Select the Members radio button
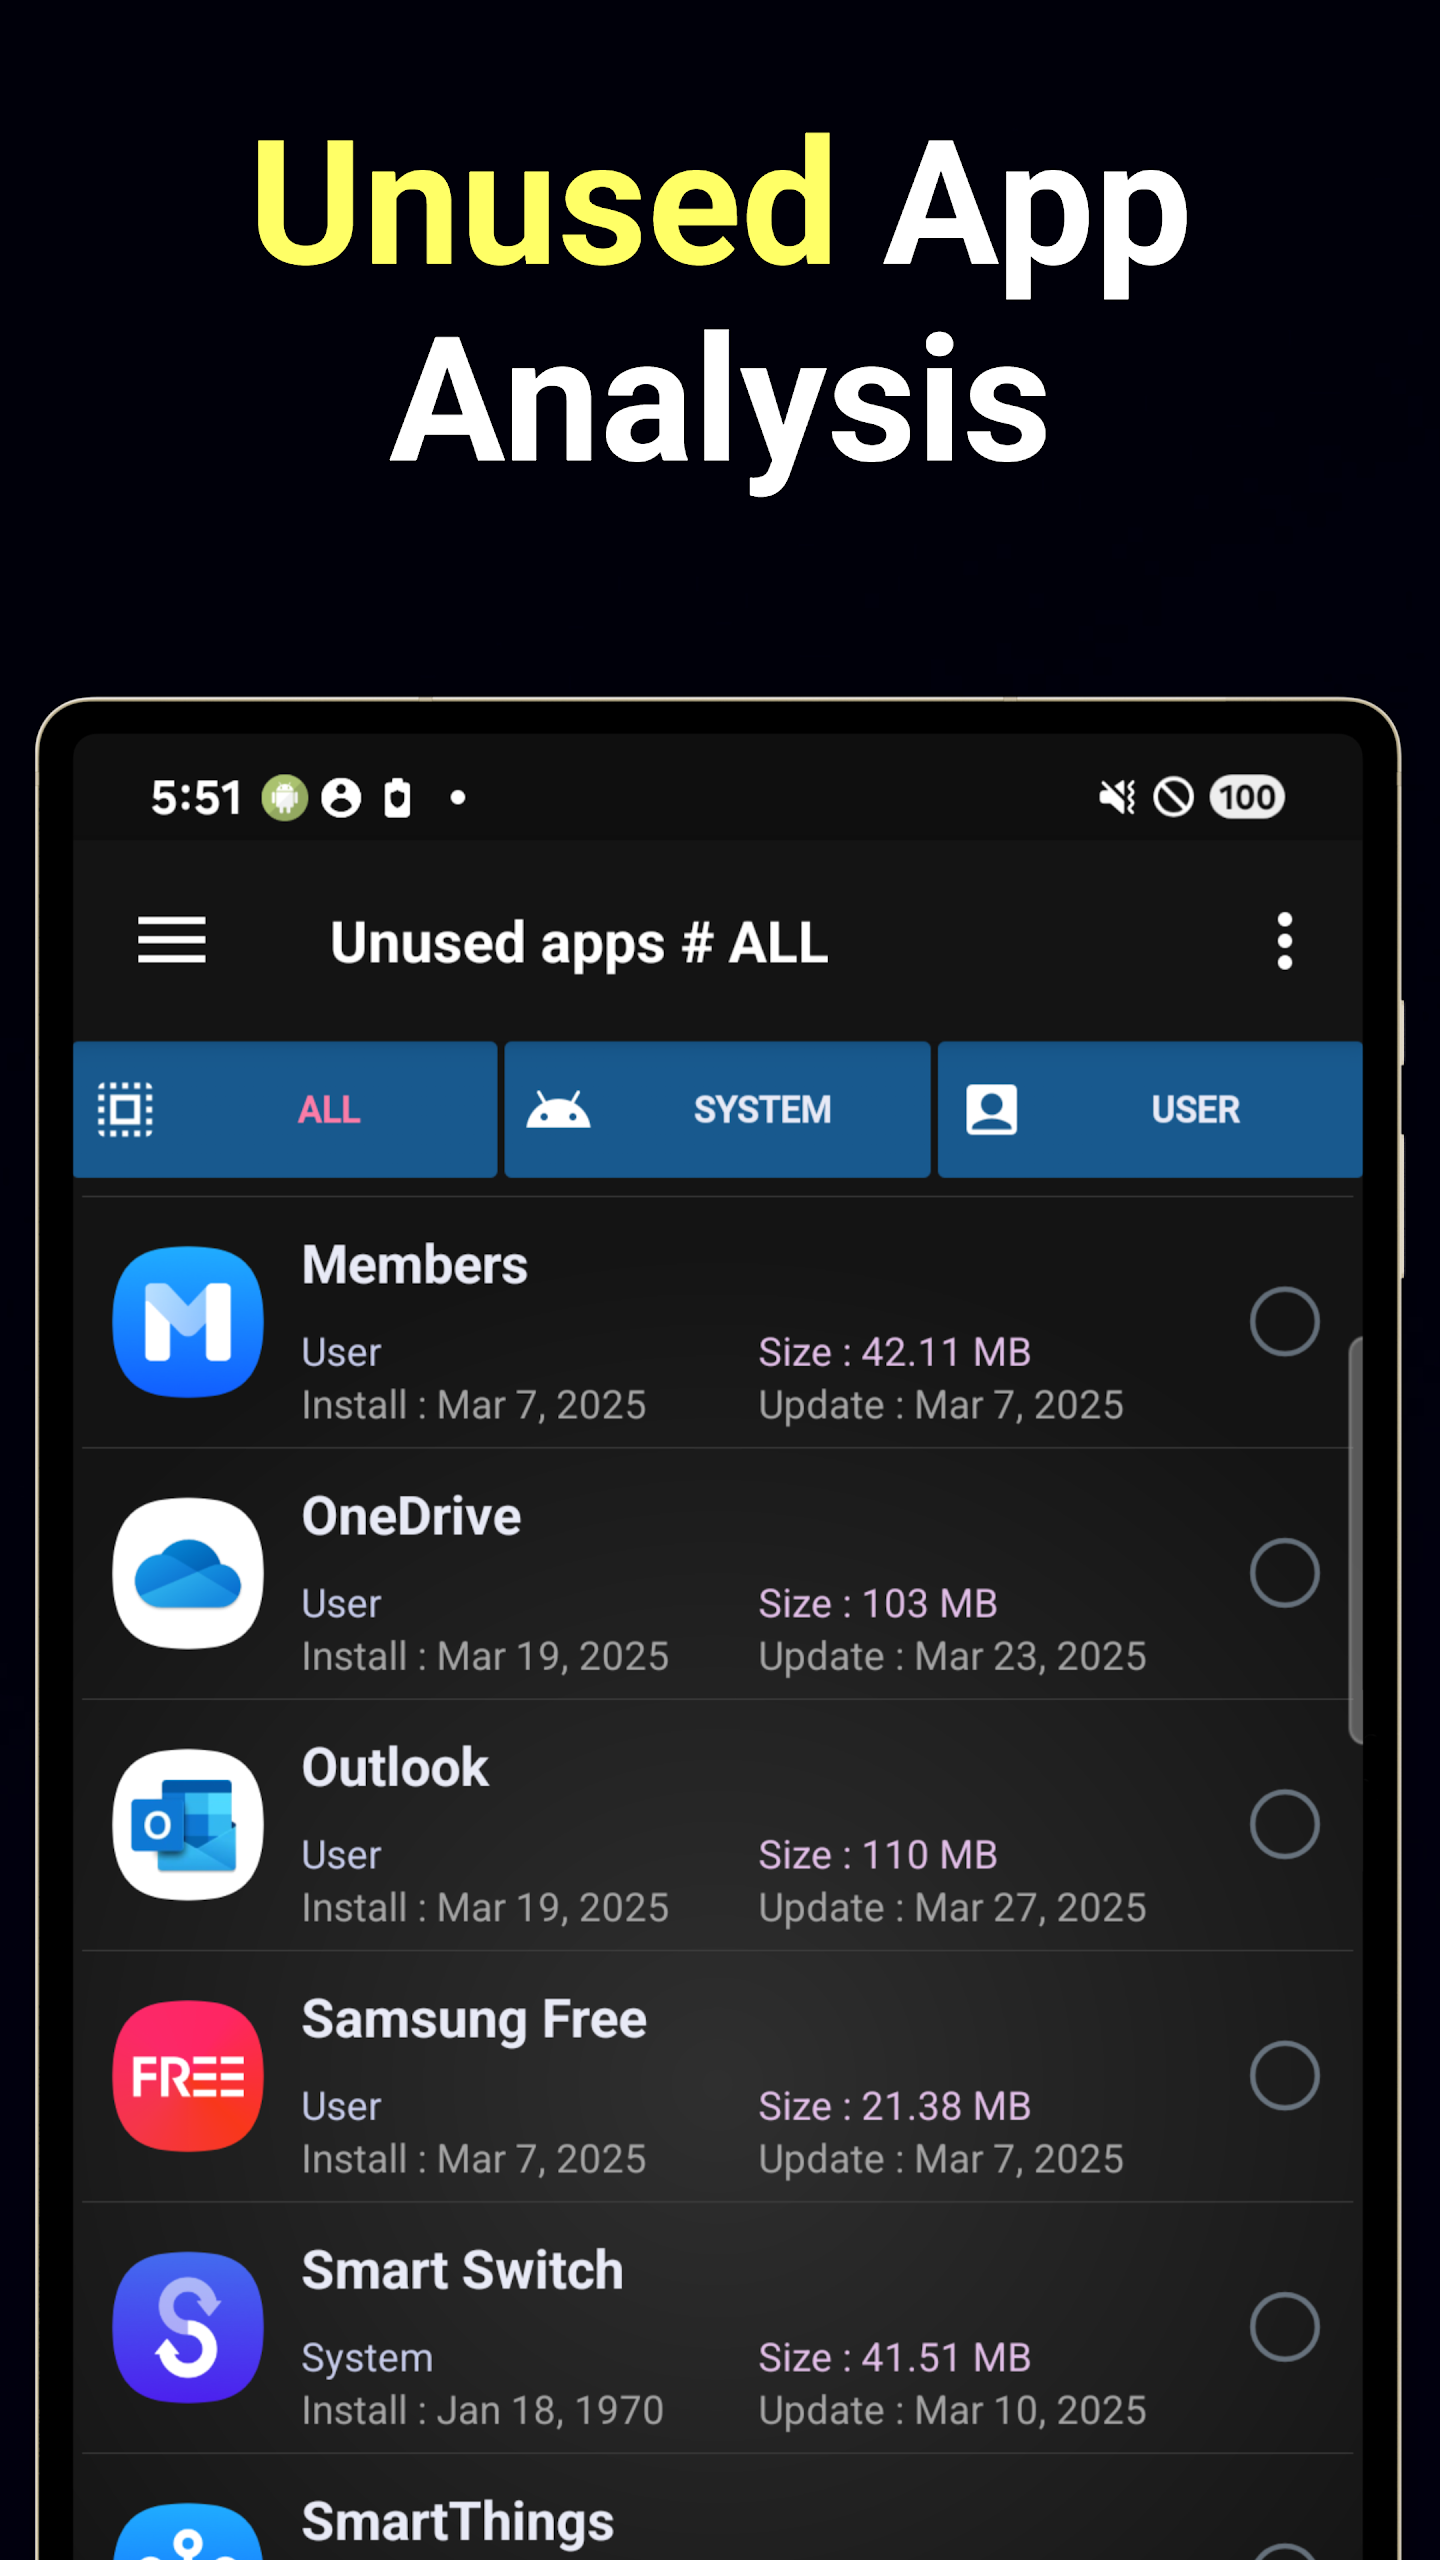Screen dimensions: 1440x2560 (x=1285, y=1321)
